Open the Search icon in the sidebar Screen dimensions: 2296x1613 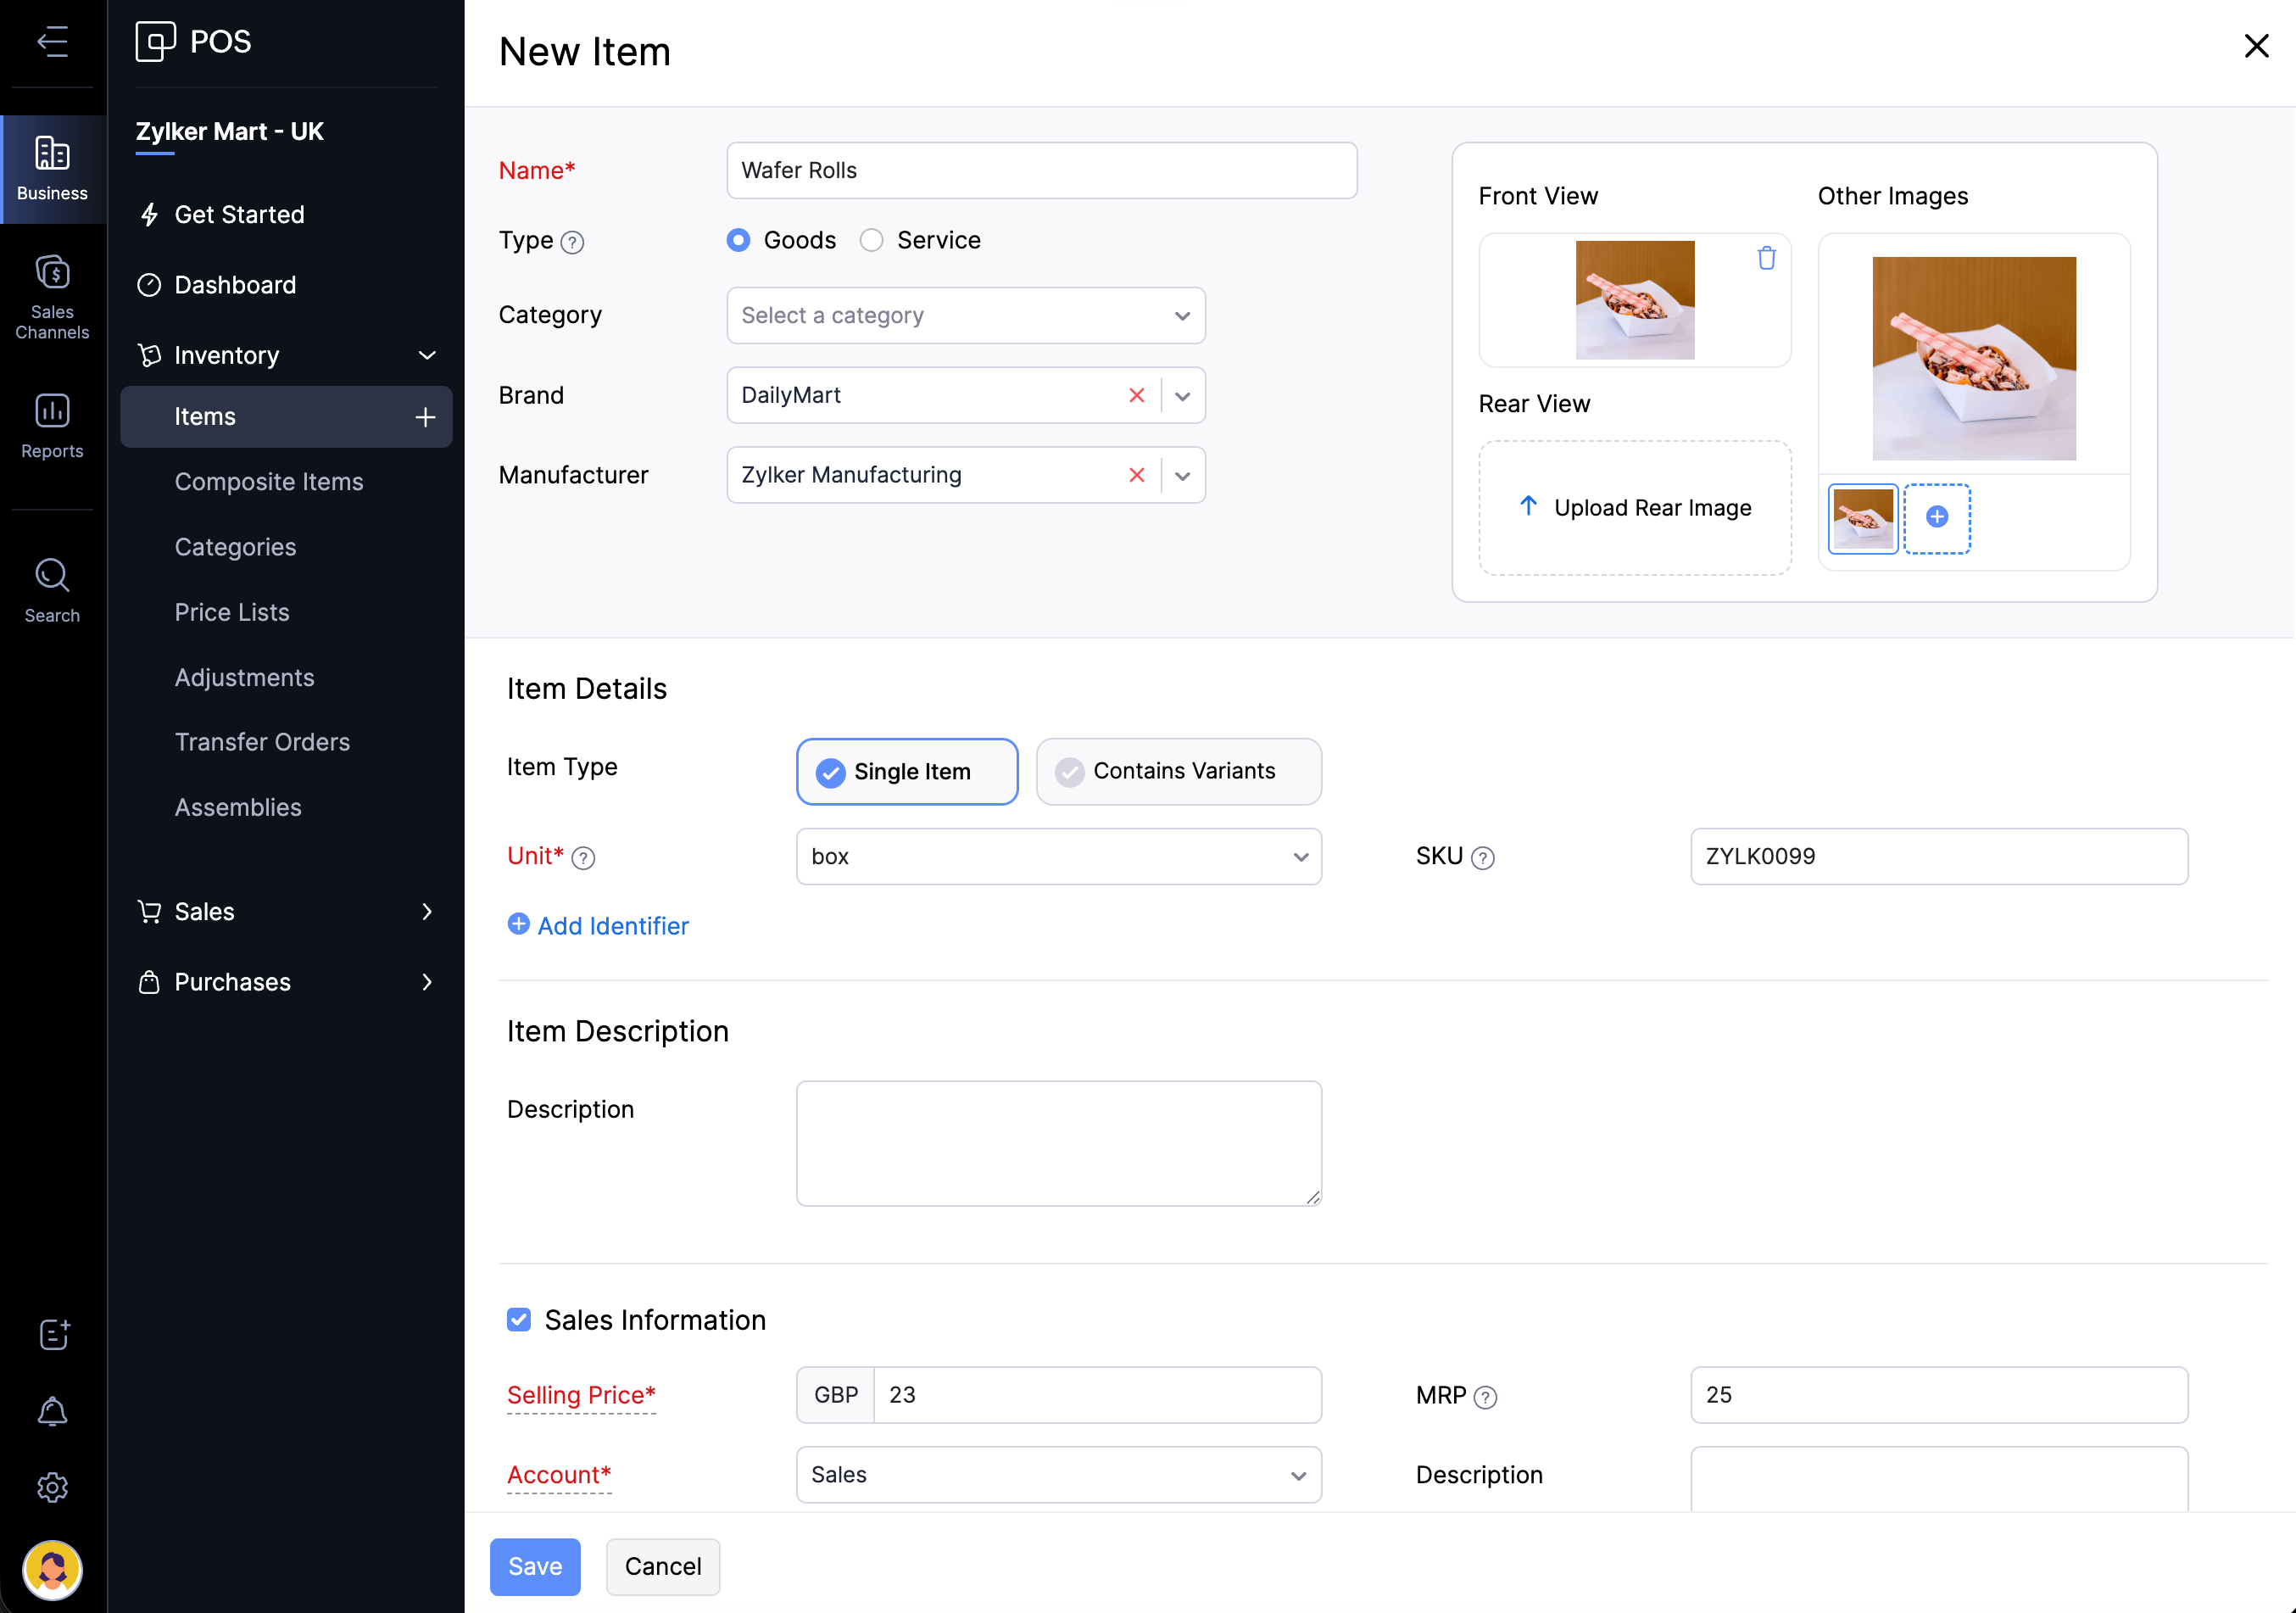(x=52, y=591)
